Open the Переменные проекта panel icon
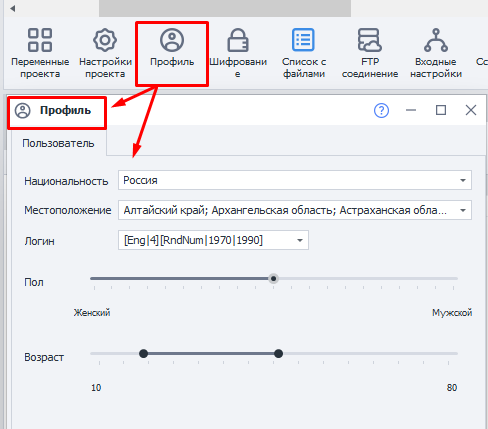The image size is (488, 429). pyautogui.click(x=40, y=40)
